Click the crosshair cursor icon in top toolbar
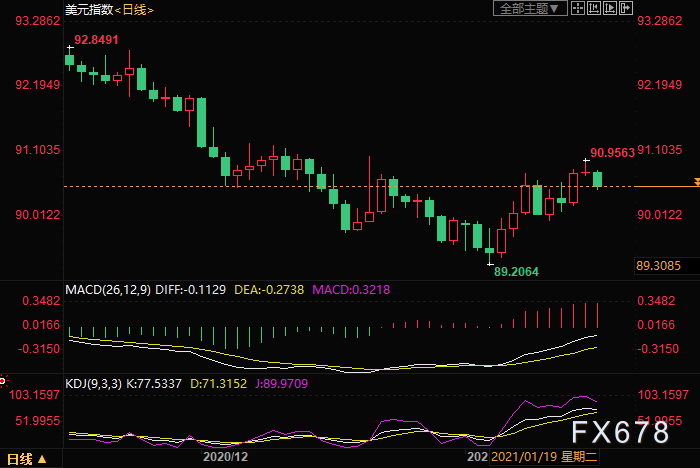This screenshot has width=700, height=468. coord(578,8)
